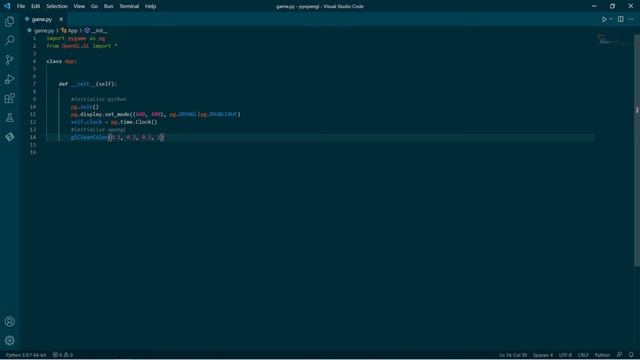Open the Help menu
The width and height of the screenshot is (640, 360).
[x=151, y=6]
